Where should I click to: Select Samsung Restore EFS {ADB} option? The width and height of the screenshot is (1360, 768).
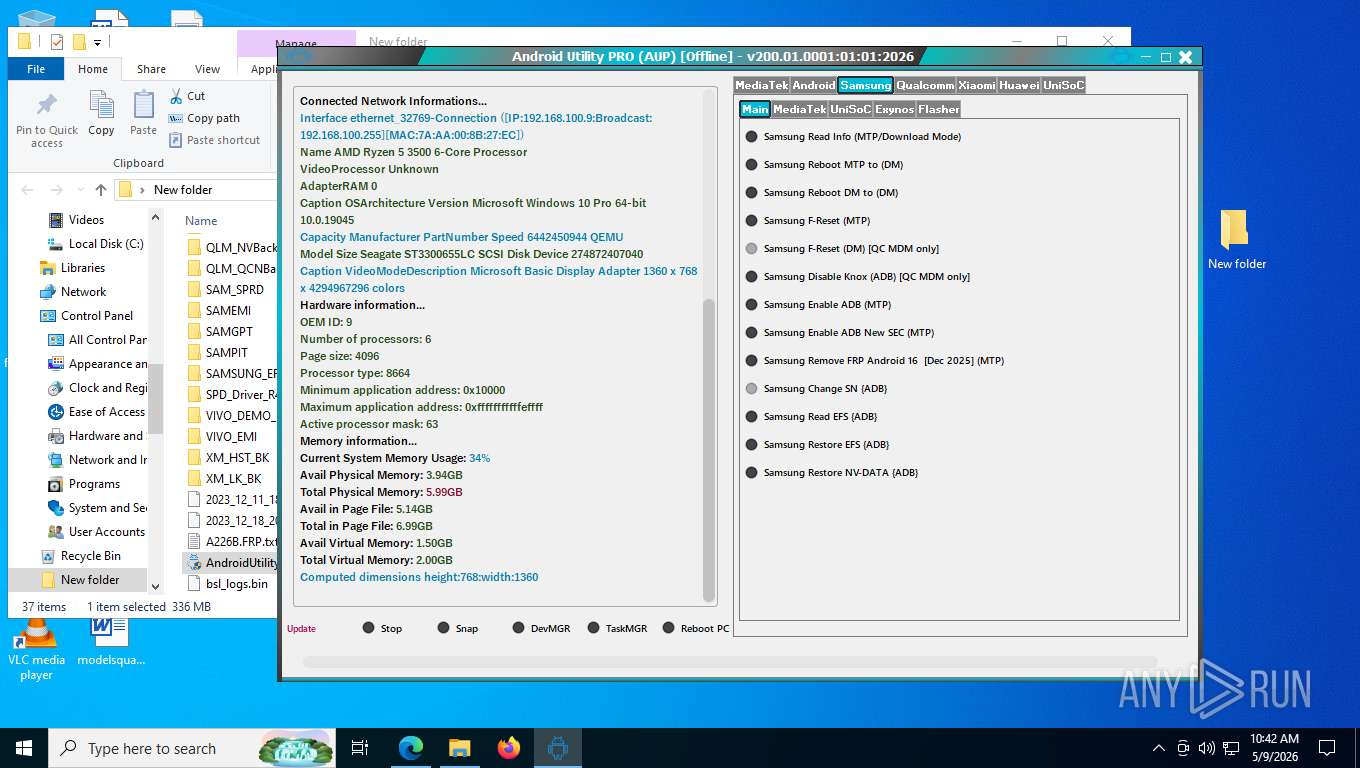click(751, 444)
